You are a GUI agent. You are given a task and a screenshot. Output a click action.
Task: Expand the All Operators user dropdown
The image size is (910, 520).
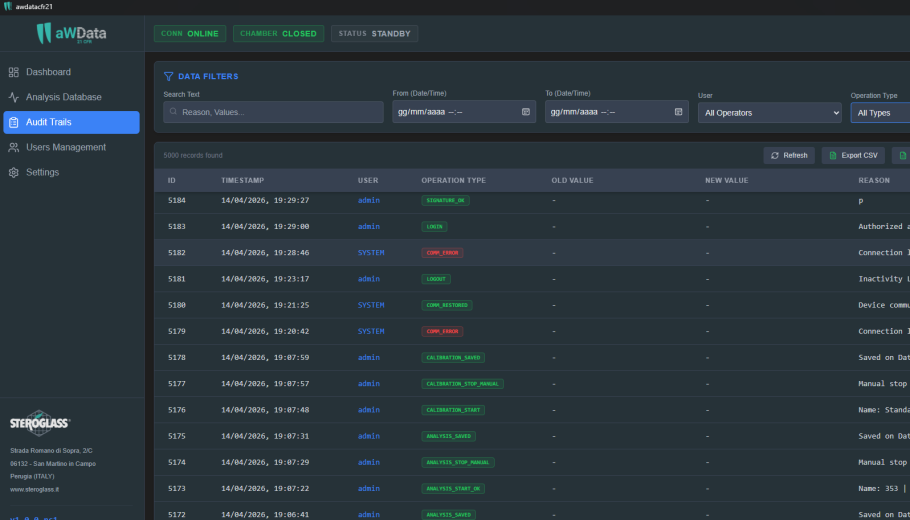point(770,113)
